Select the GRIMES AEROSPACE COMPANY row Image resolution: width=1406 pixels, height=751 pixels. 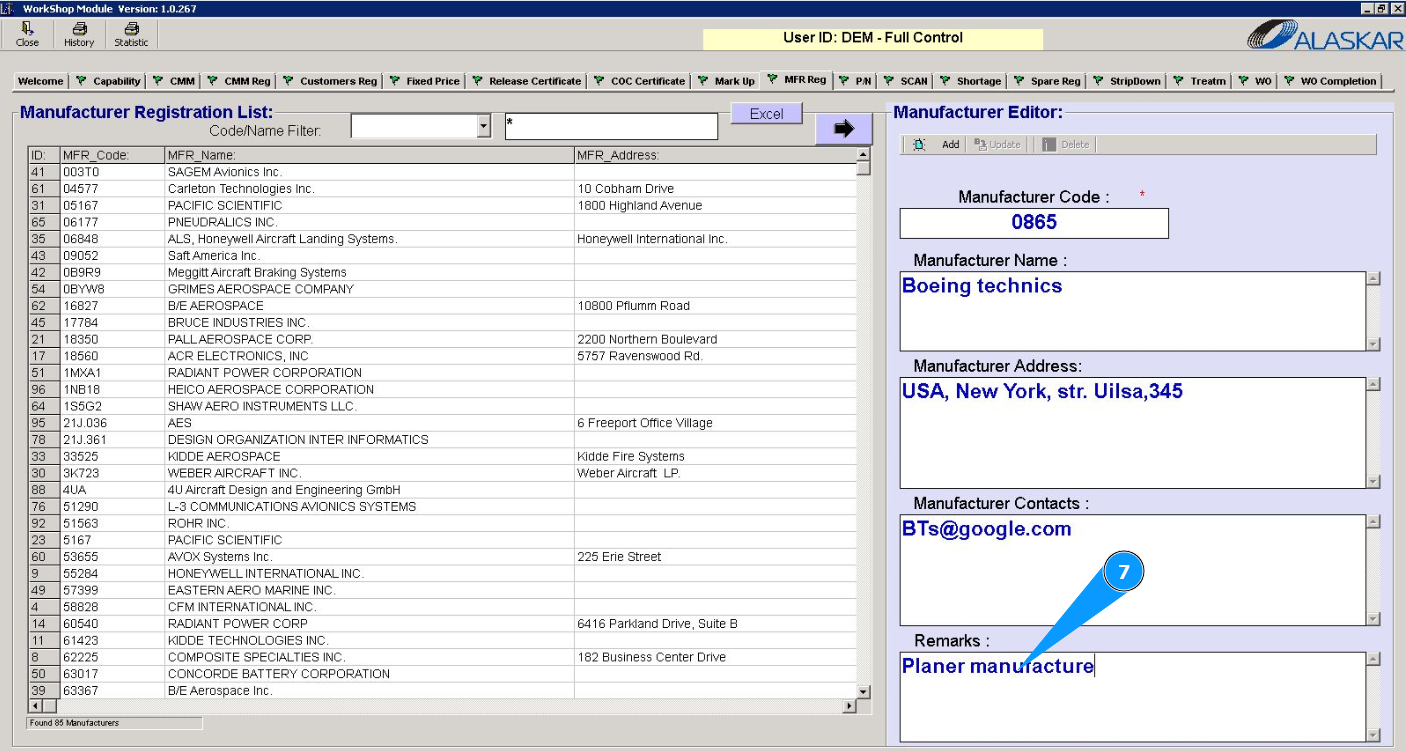[x=442, y=289]
